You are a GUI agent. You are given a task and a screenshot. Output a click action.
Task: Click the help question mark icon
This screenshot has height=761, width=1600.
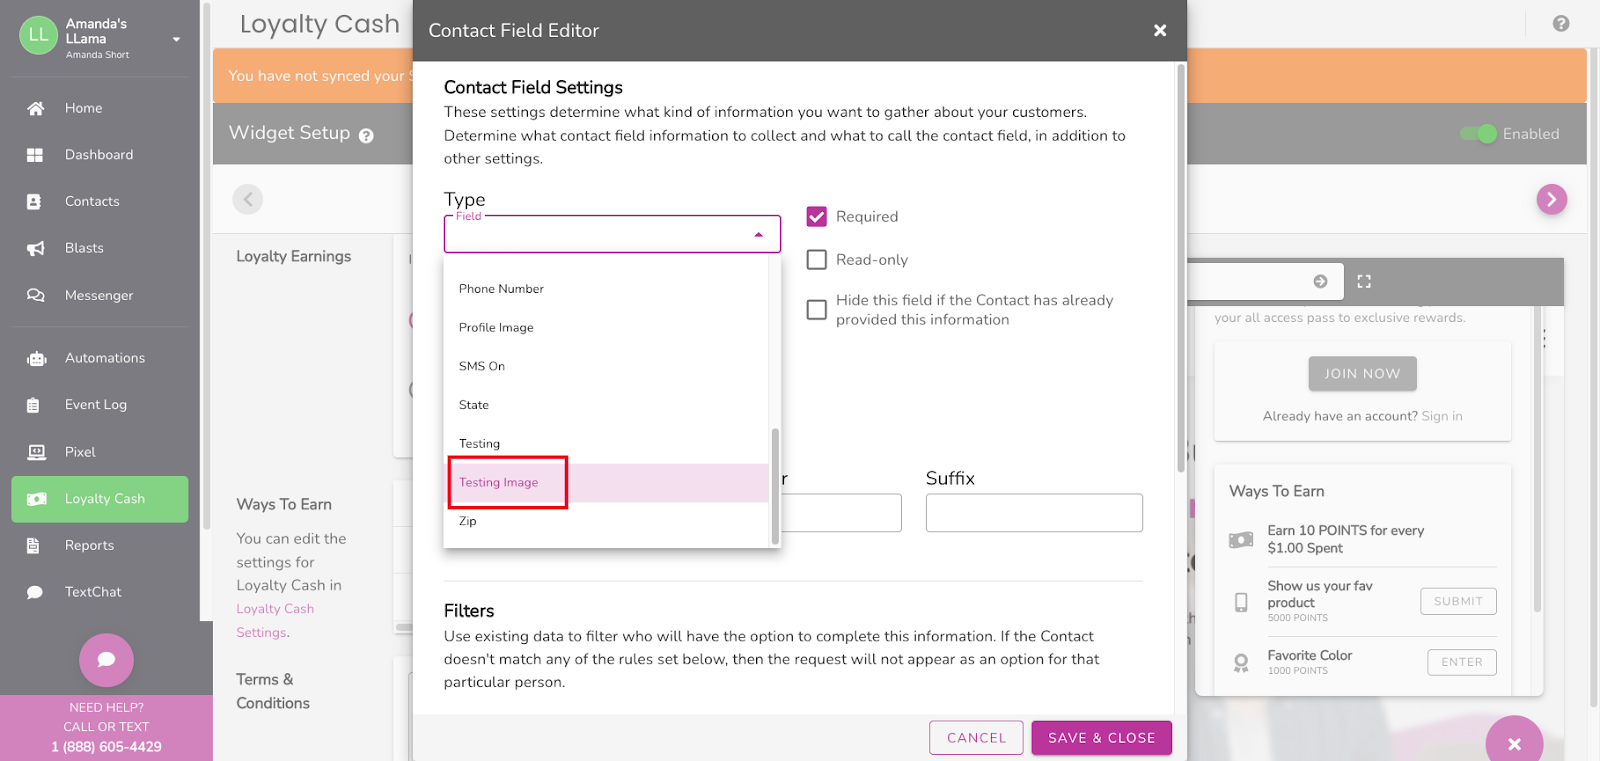click(x=1560, y=24)
